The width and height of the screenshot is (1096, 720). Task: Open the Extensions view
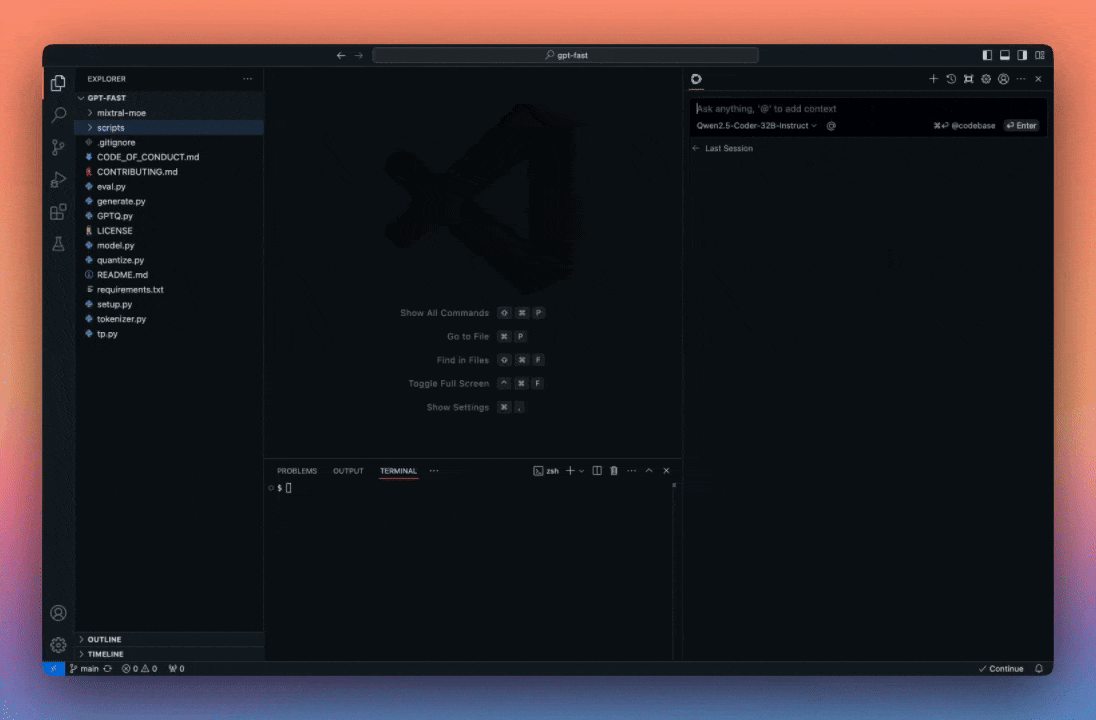tap(58, 212)
